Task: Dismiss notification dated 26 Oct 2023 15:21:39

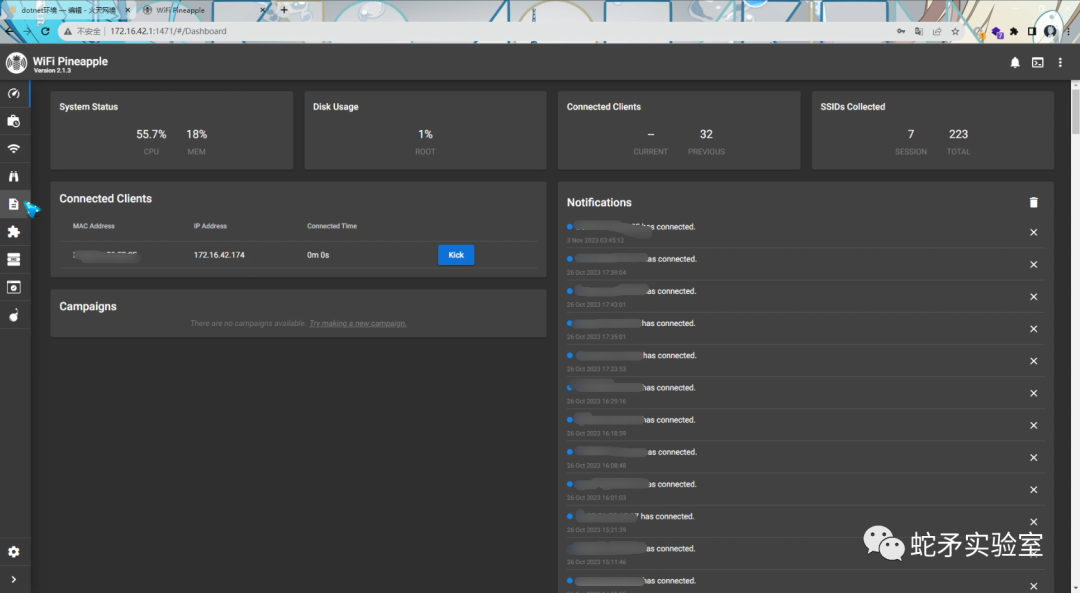Action: tap(1033, 521)
